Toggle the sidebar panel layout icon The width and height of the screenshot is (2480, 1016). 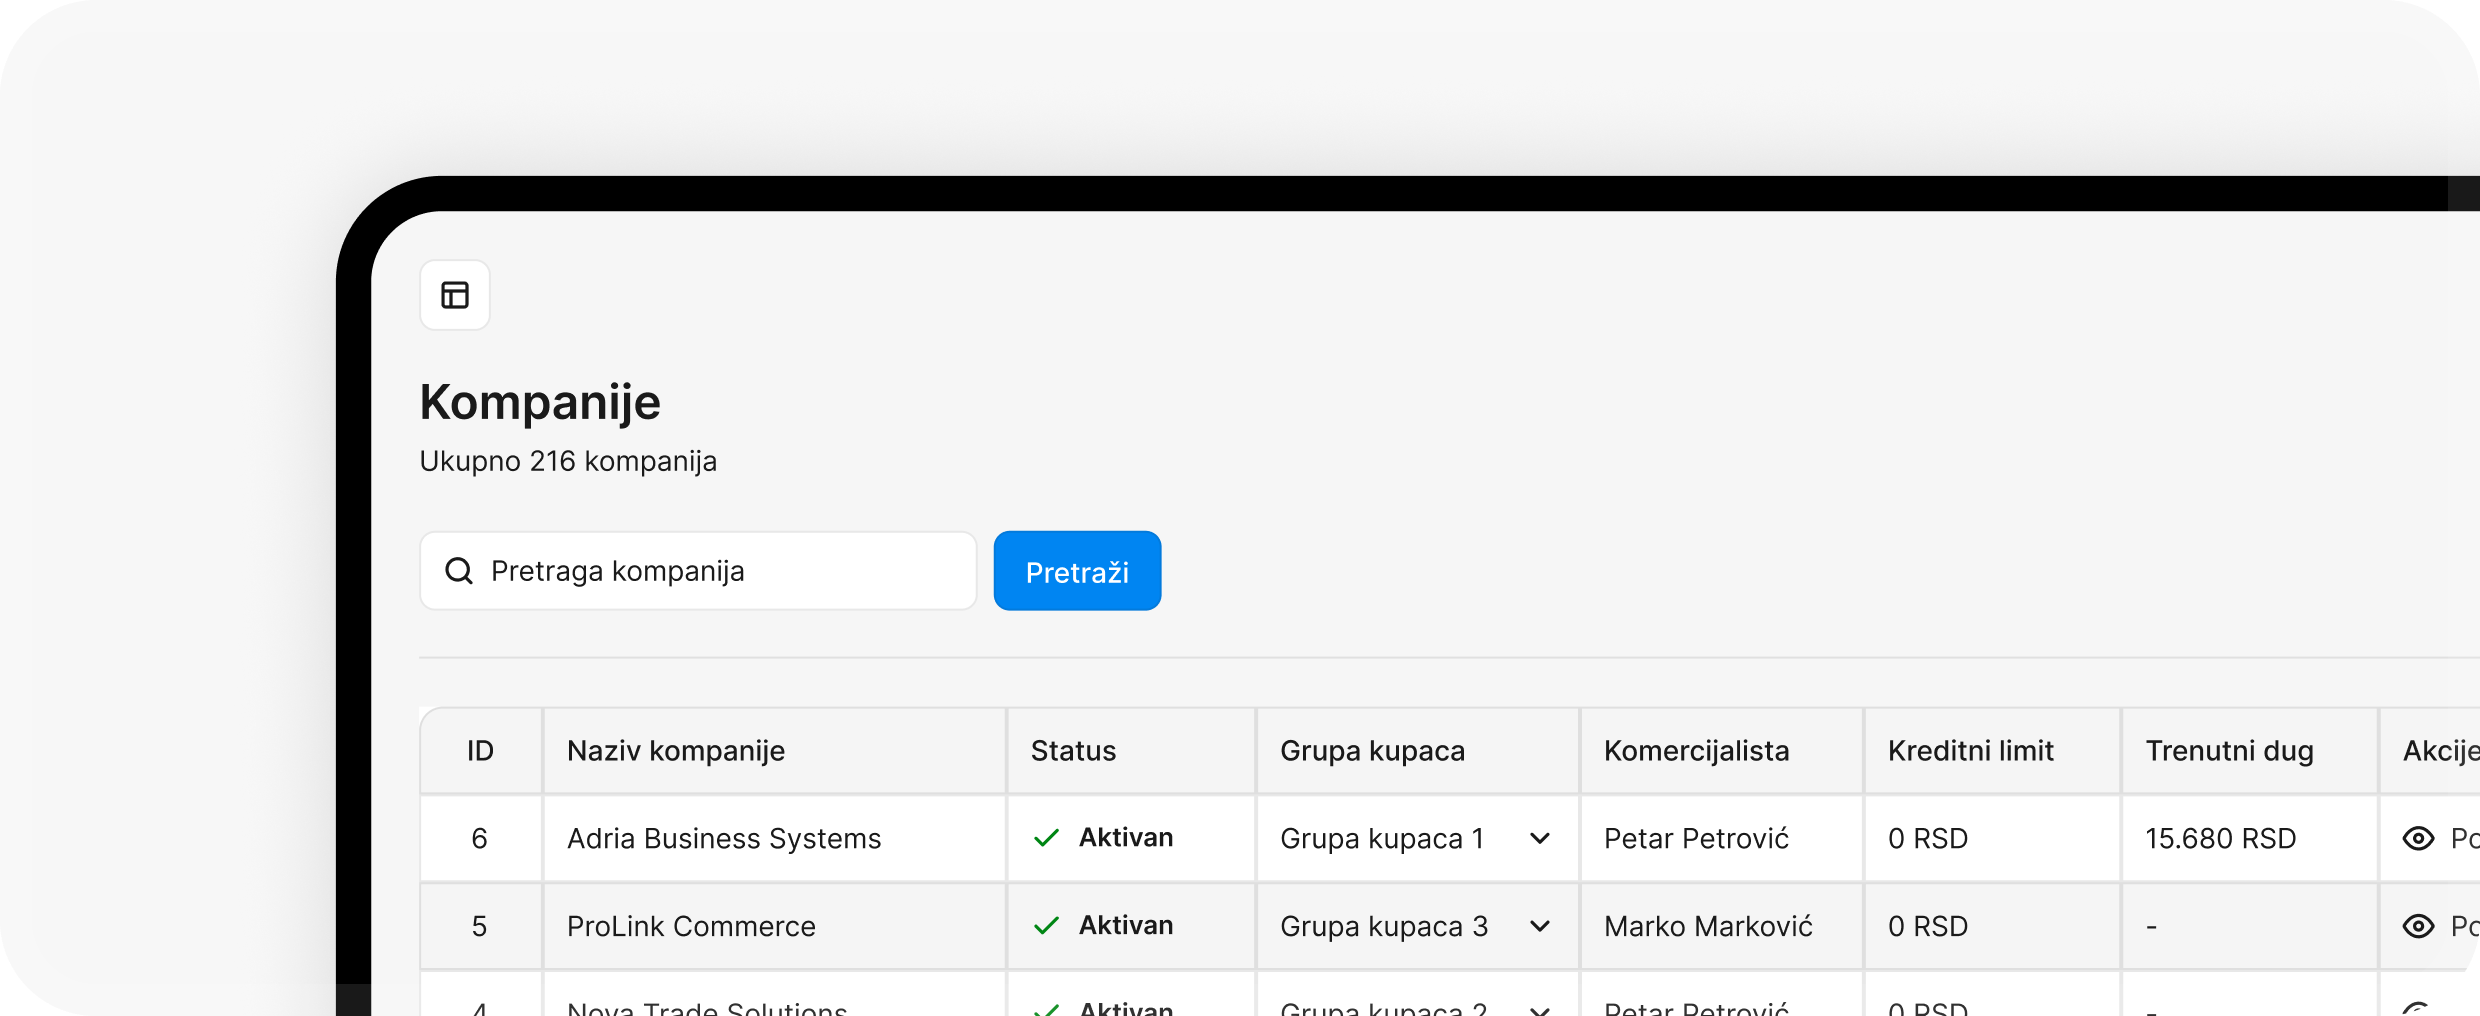click(455, 295)
